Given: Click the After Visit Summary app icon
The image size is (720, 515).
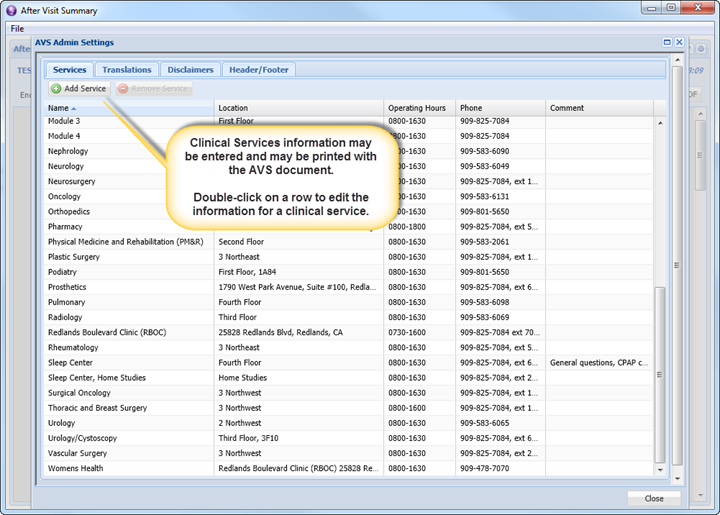Looking at the screenshot, I should pyautogui.click(x=11, y=10).
